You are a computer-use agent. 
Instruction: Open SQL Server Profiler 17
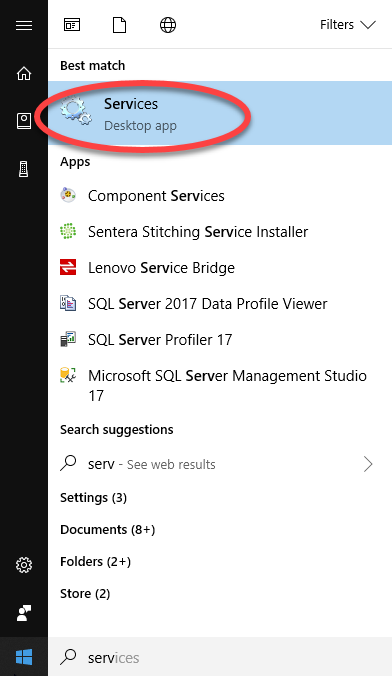point(220,340)
